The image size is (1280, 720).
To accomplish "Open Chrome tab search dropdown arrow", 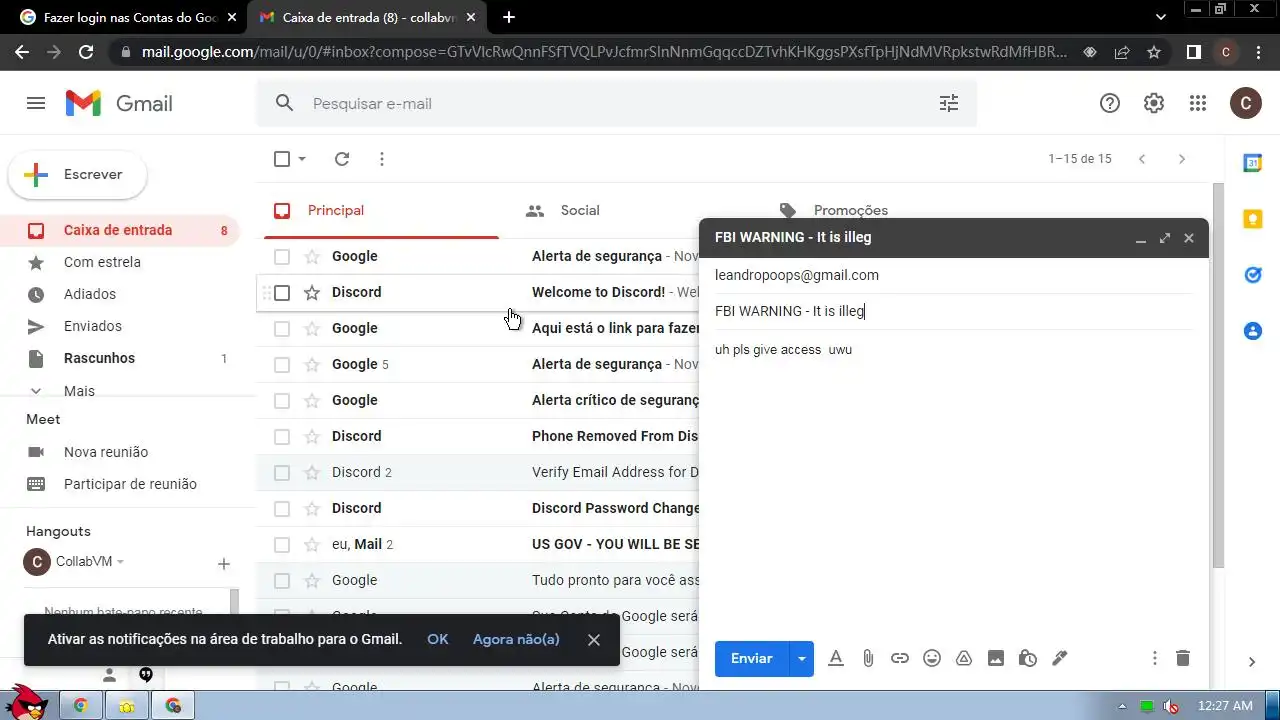I will 1161,17.
